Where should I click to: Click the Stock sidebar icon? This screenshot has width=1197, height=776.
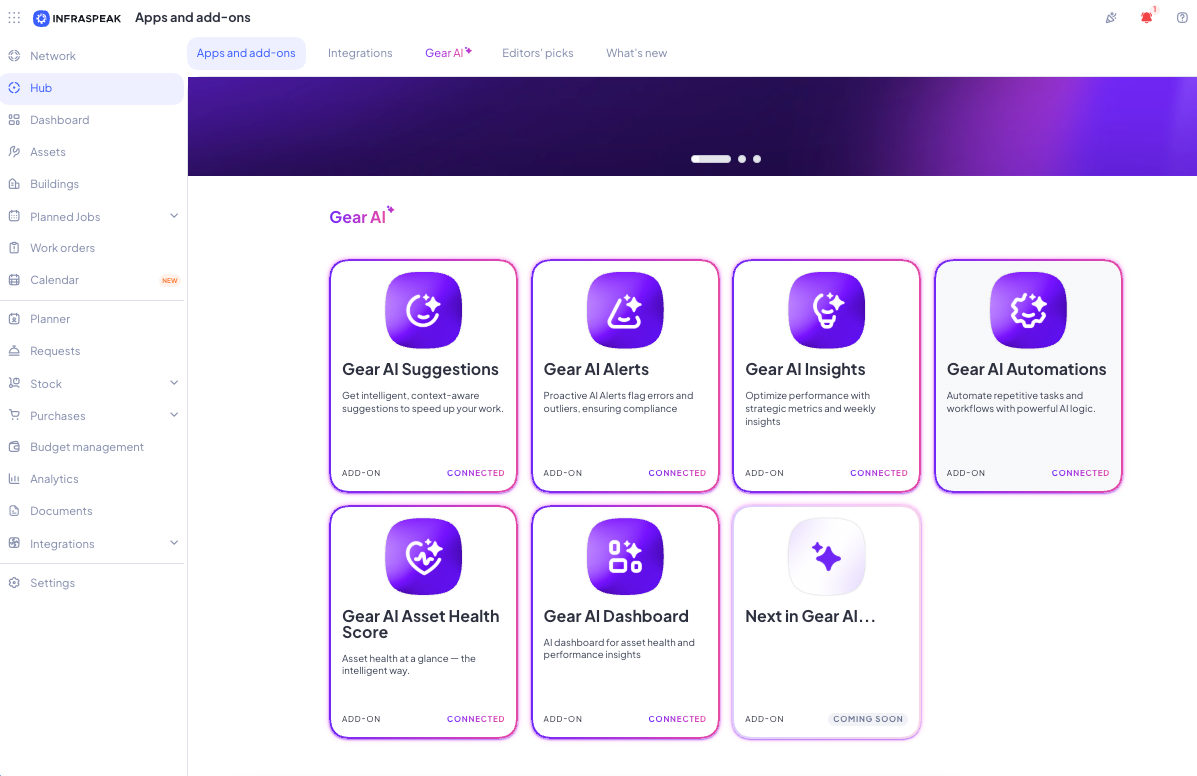(14, 383)
